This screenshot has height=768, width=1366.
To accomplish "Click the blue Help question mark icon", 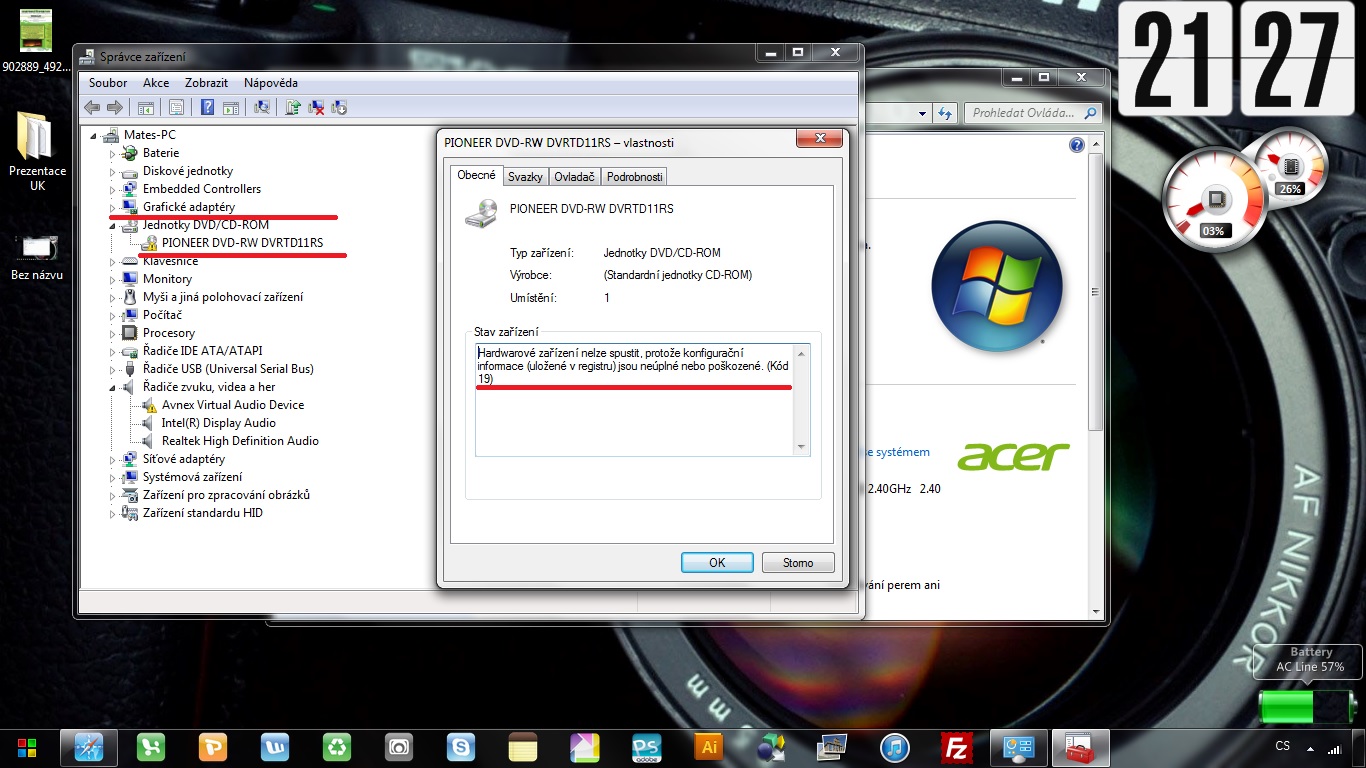I will pyautogui.click(x=207, y=107).
